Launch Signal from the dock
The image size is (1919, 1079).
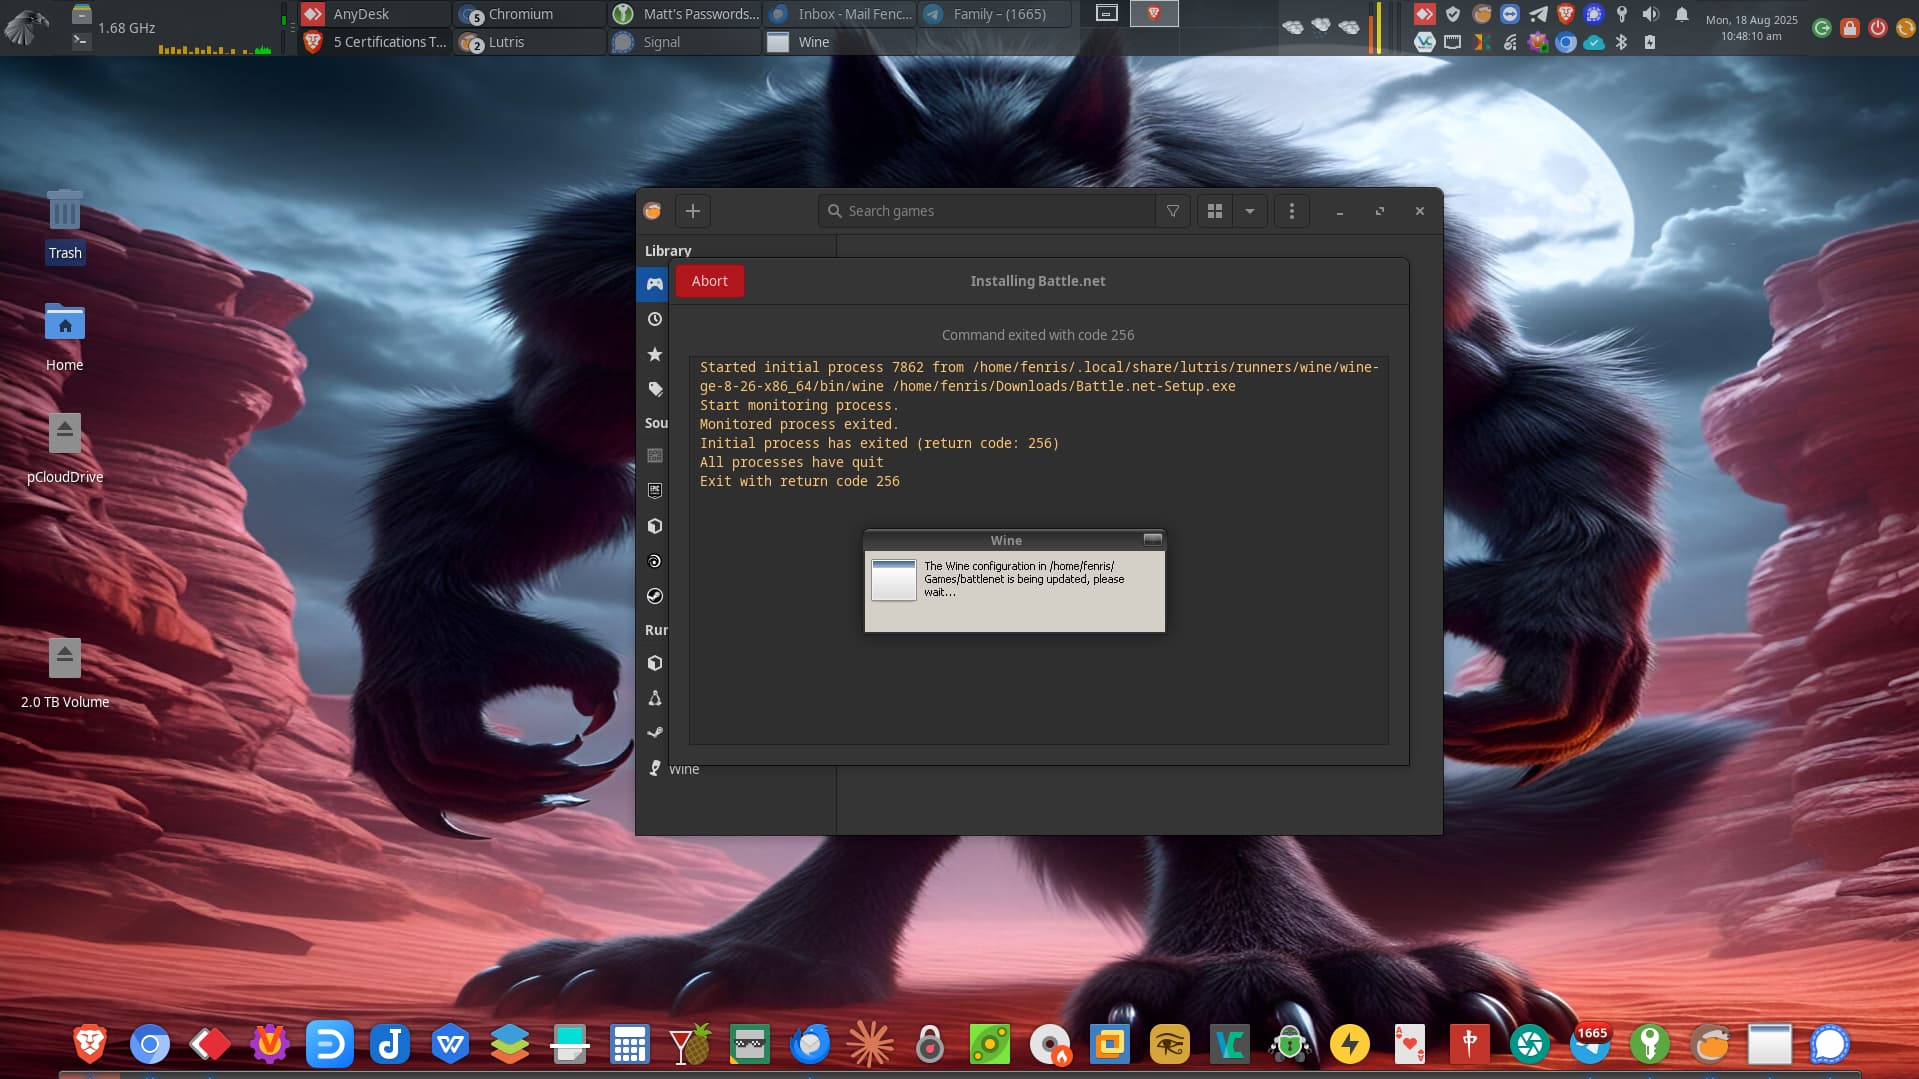1830,1045
